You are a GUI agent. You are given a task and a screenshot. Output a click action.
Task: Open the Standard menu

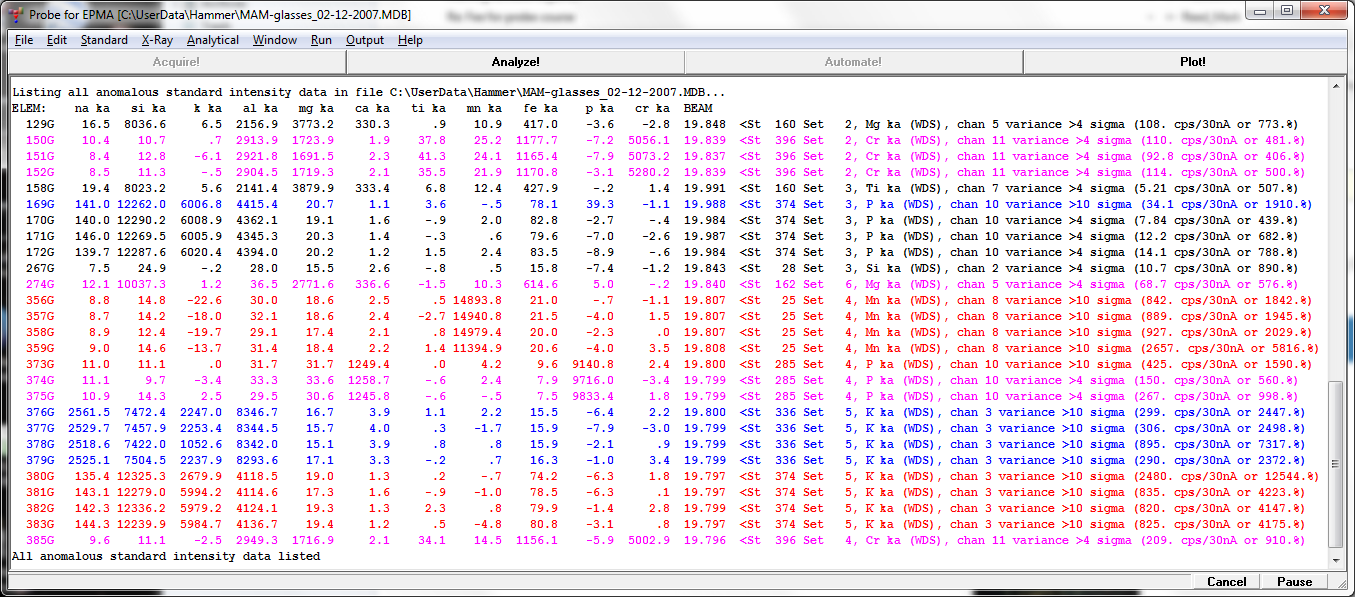pyautogui.click(x=104, y=40)
